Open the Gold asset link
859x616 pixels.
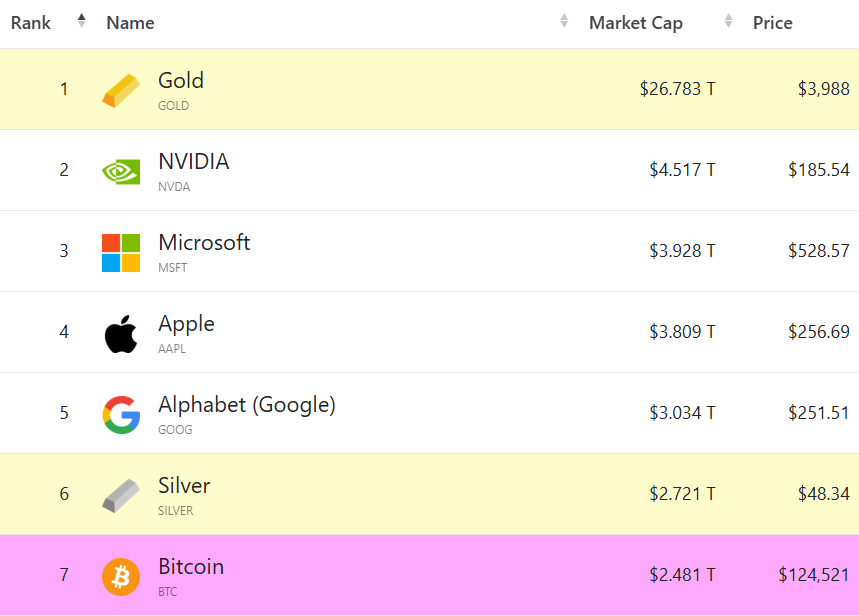[181, 81]
